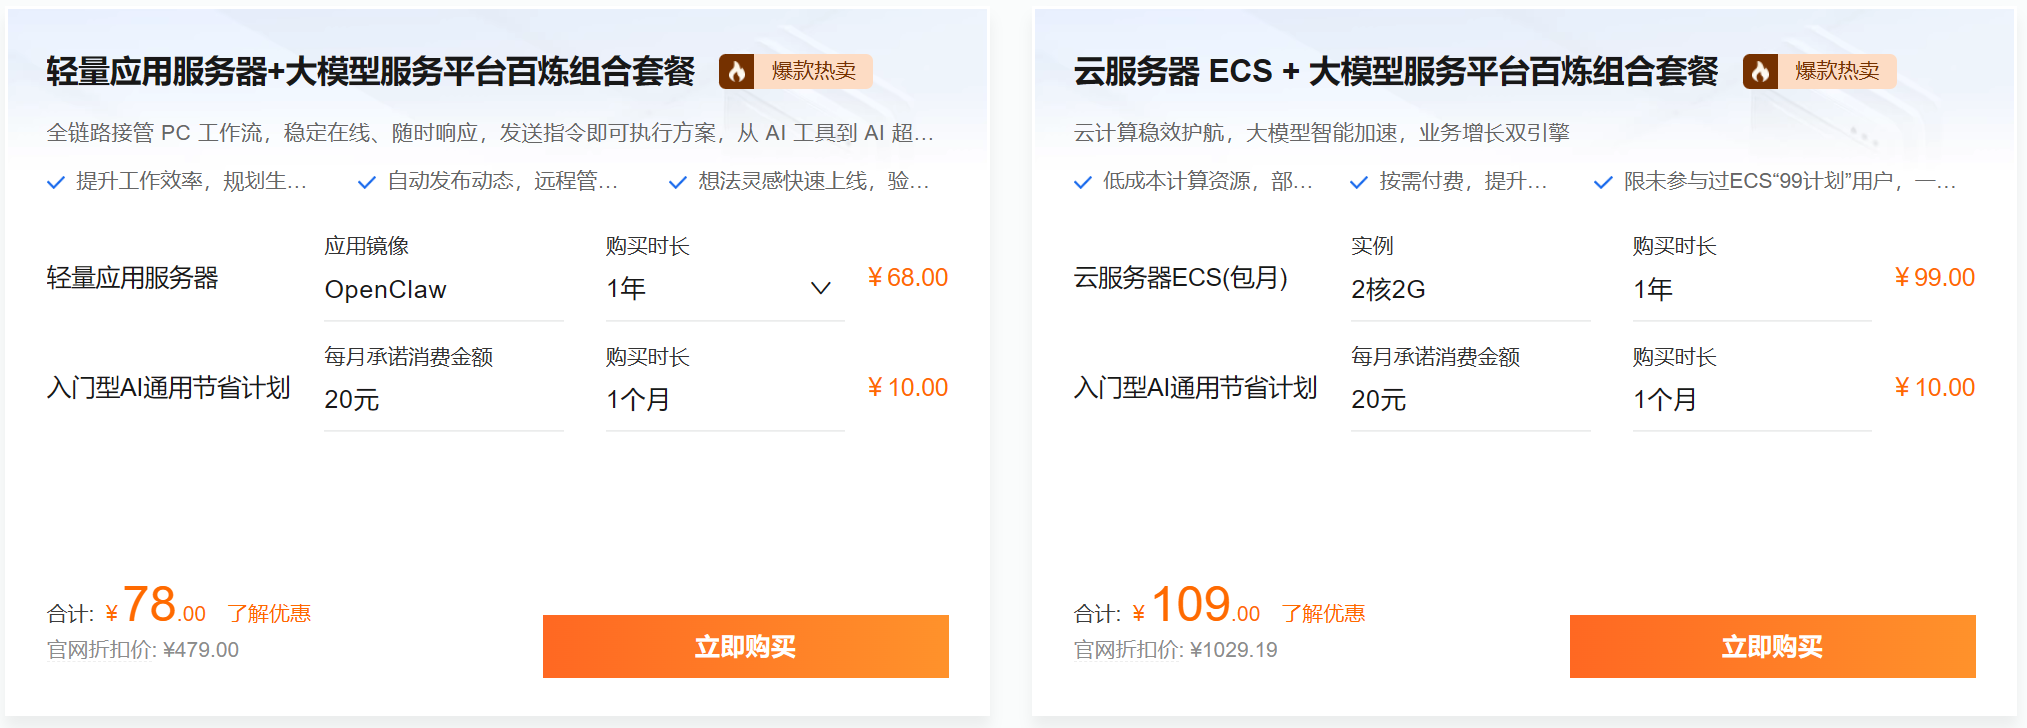Click checkmark beside 低成本计算资源 feature
2027x728 pixels.
[1082, 182]
